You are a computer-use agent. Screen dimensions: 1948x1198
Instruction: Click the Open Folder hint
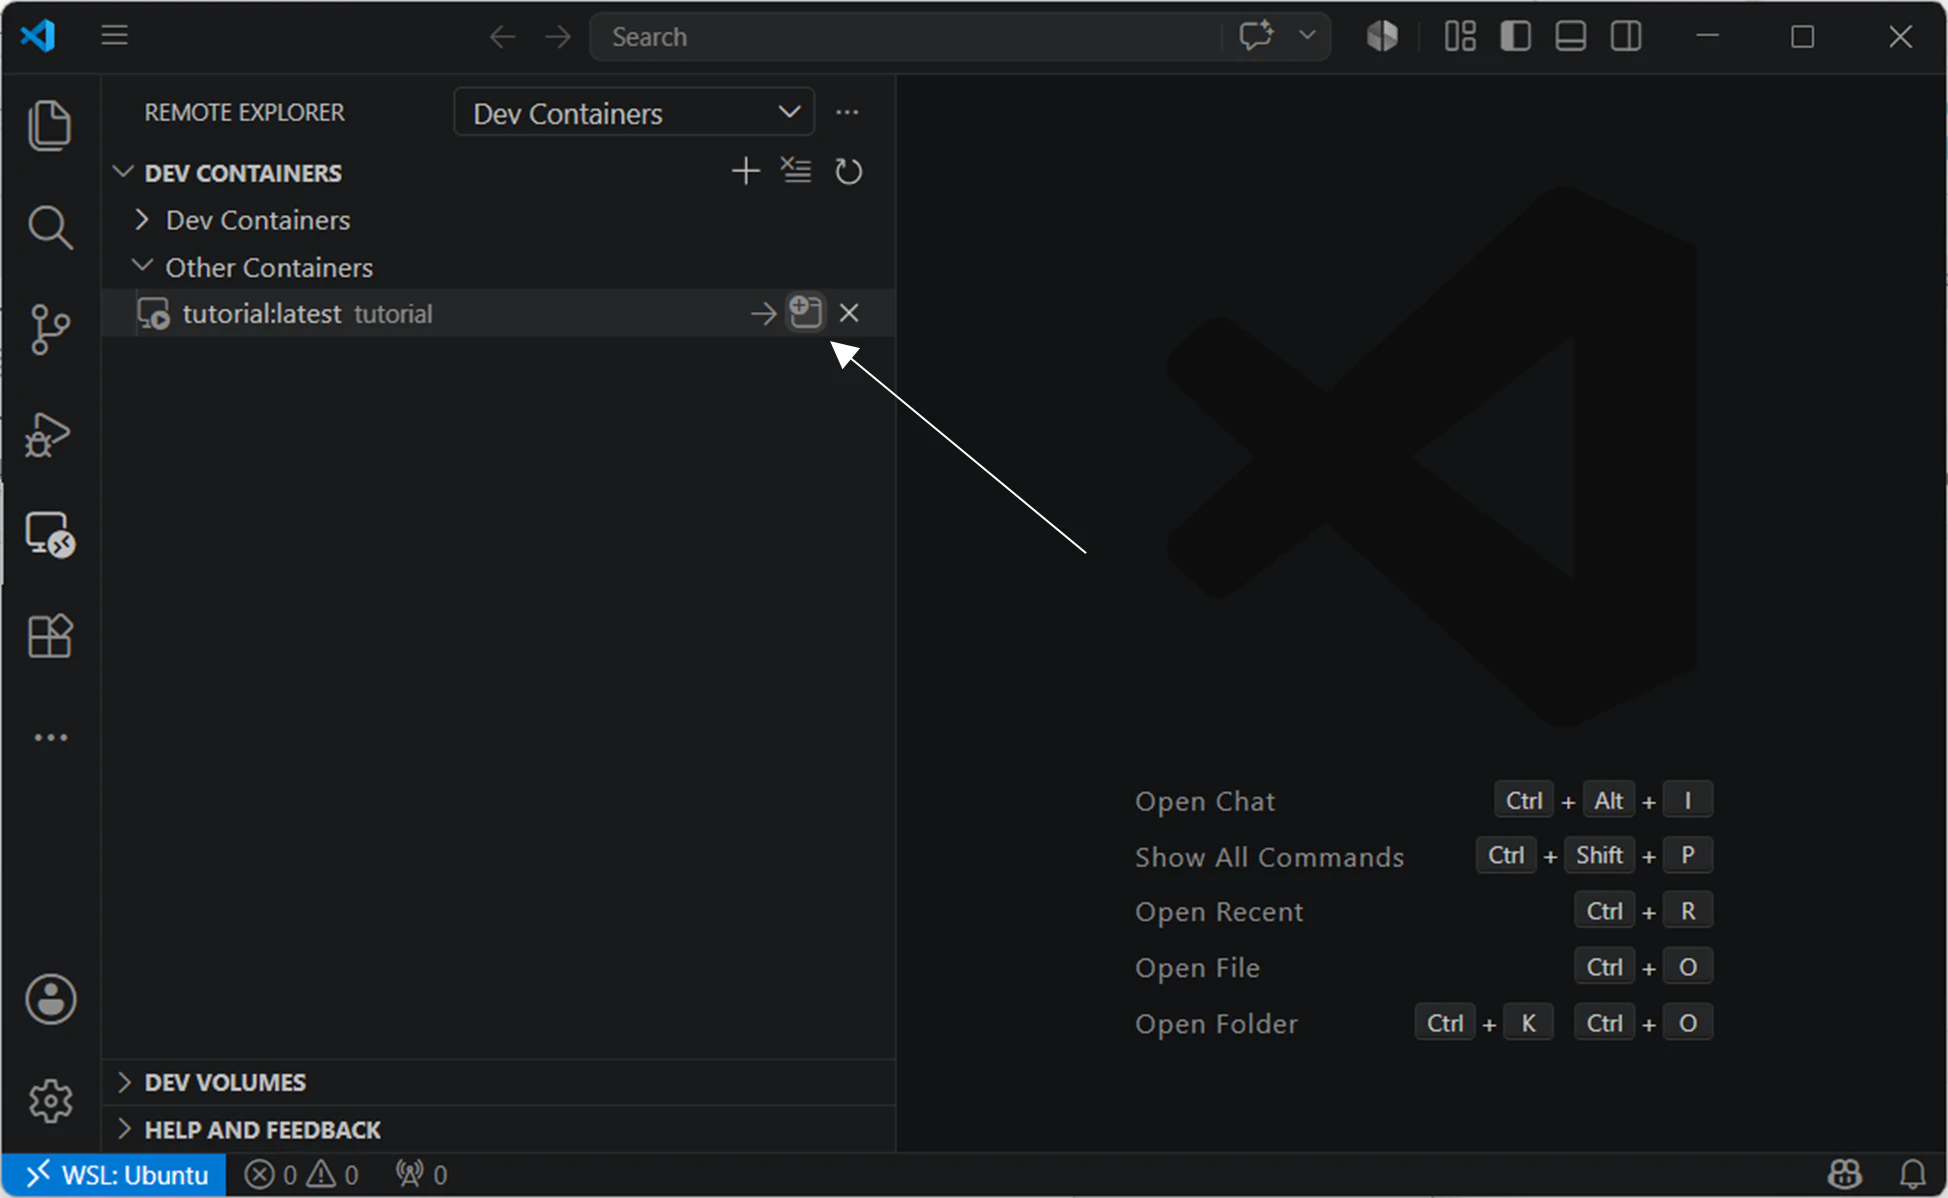(1216, 1024)
